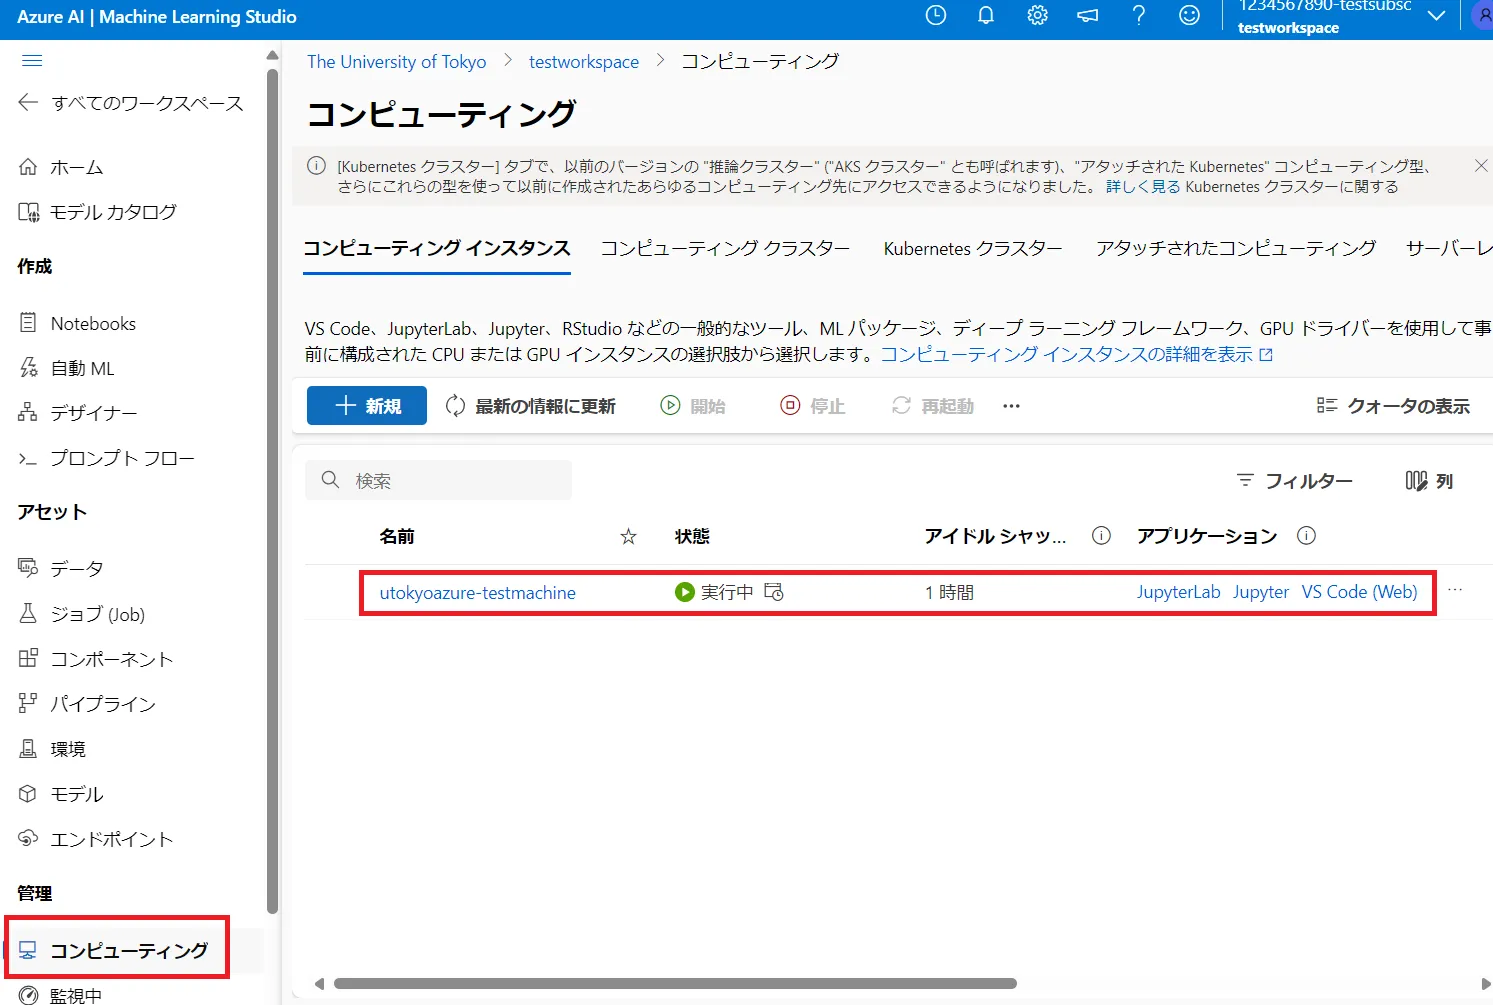This screenshot has height=1005, width=1493.
Task: Open the notifications bell icon
Action: (986, 15)
